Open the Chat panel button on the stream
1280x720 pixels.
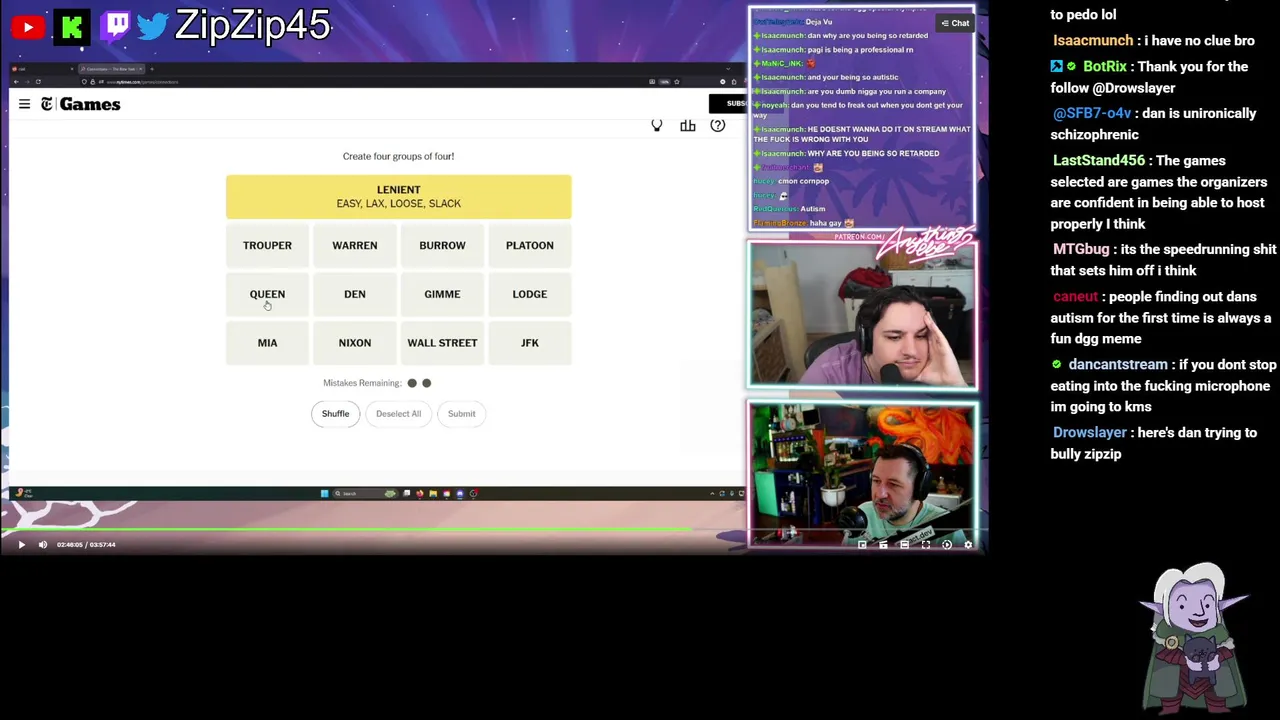point(955,23)
